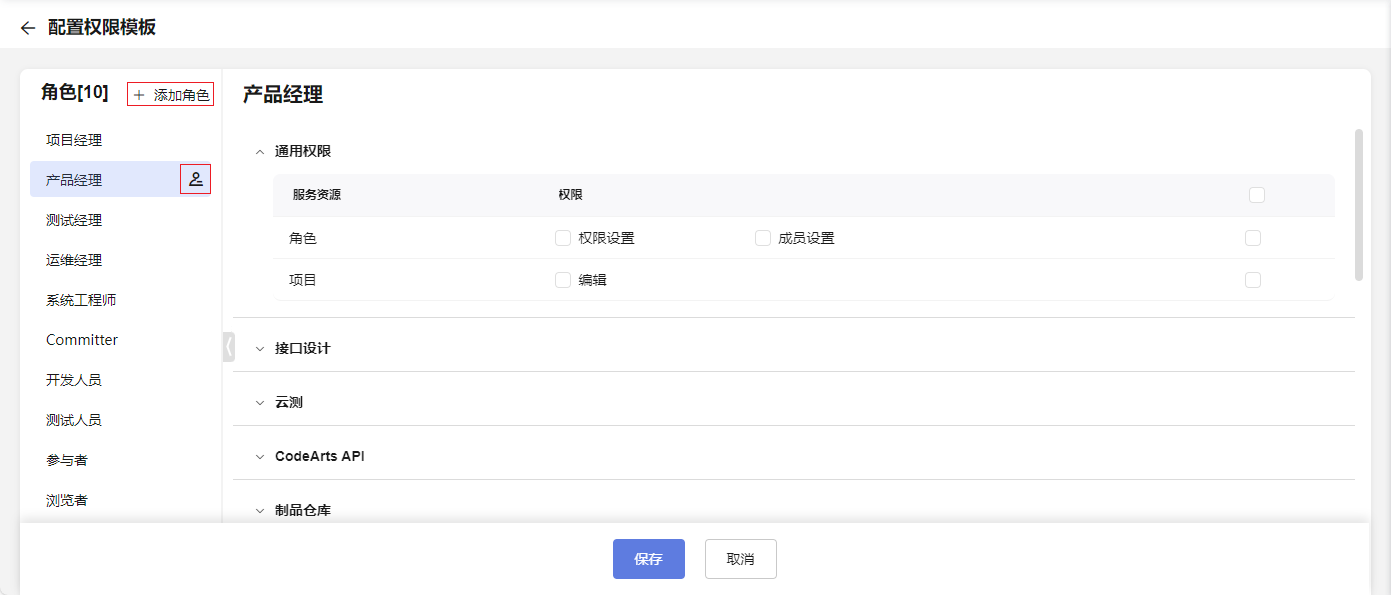Click the 保存 button
Screen dimensions: 1391x595
(x=648, y=559)
